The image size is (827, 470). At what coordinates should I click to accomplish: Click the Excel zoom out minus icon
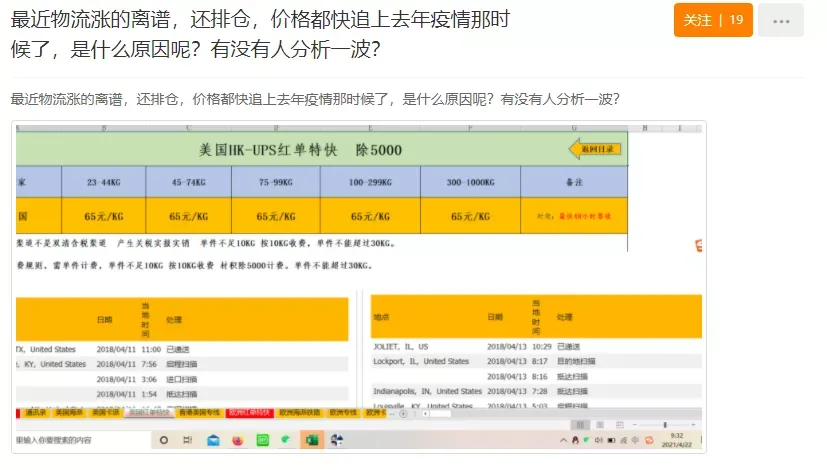pyautogui.click(x=634, y=425)
